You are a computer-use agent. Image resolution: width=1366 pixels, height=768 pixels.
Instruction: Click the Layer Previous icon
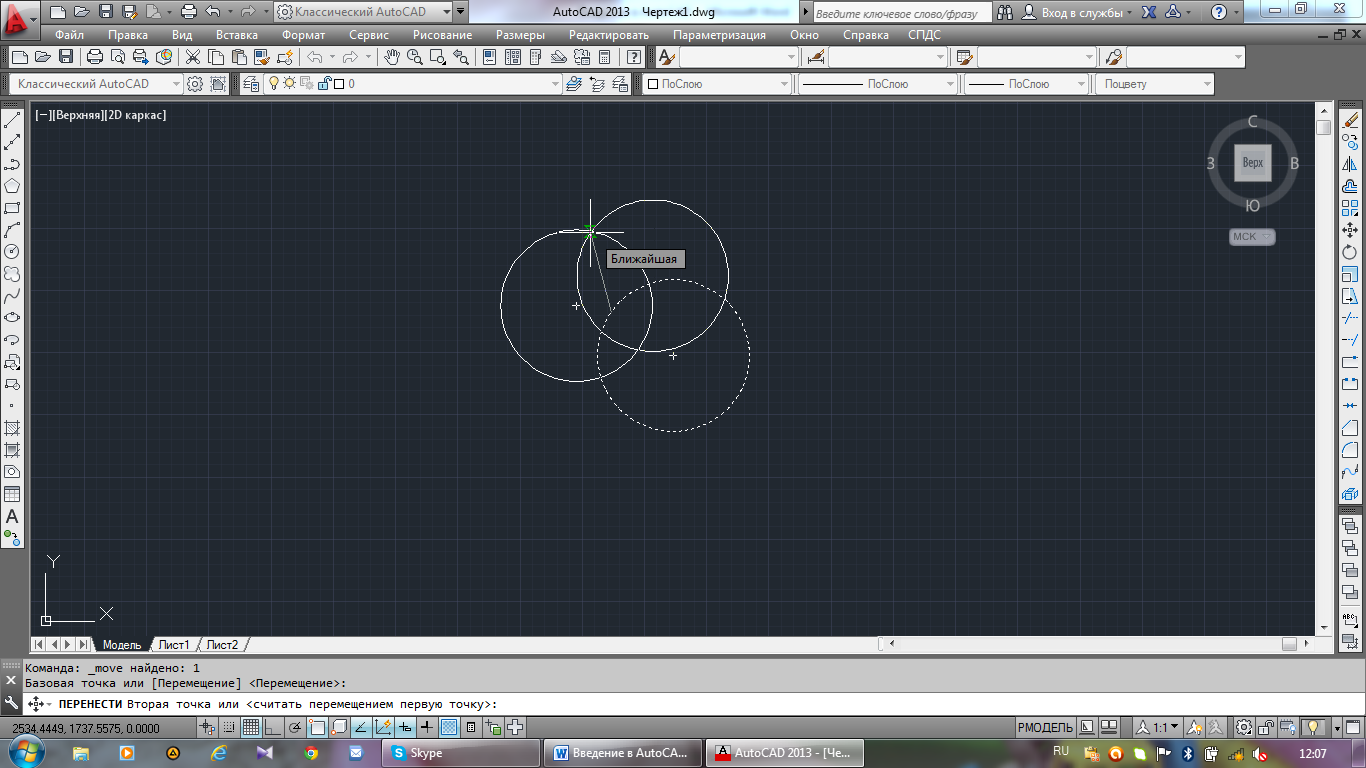pyautogui.click(x=597, y=84)
